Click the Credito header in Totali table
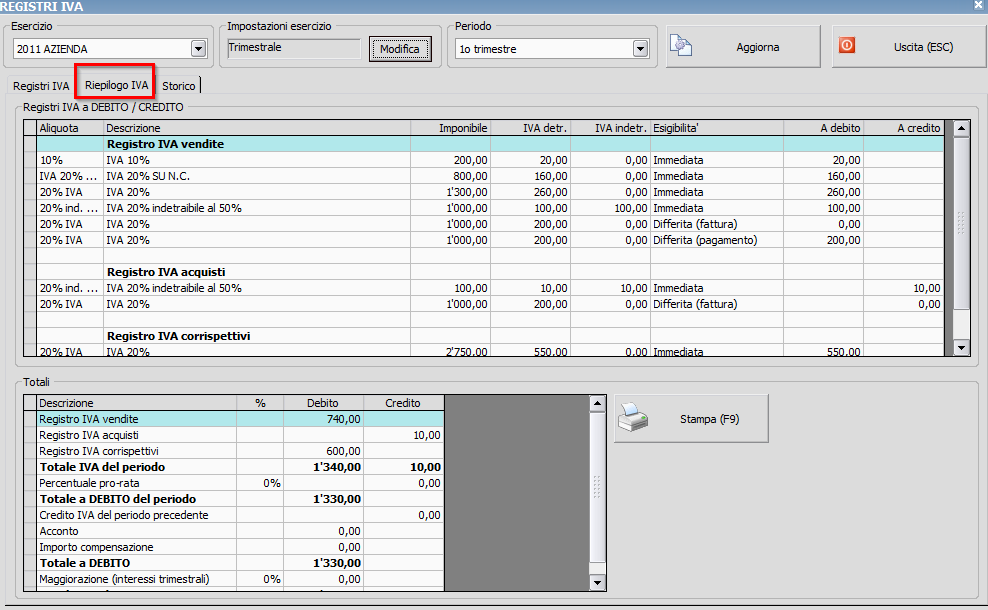The width and height of the screenshot is (988, 610). pyautogui.click(x=404, y=403)
